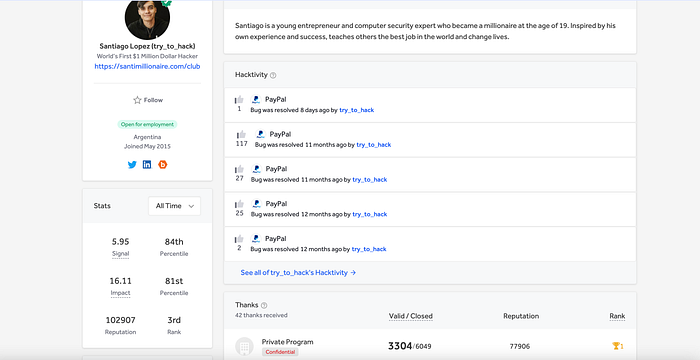Click the Valid / Closed column header

(x=411, y=316)
